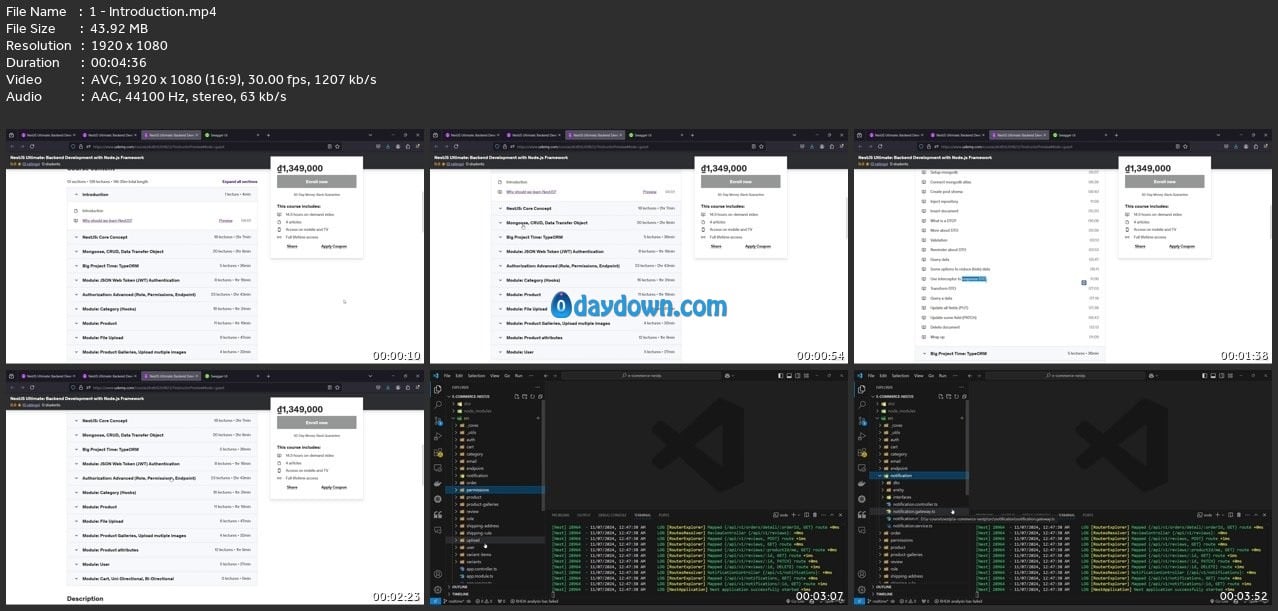Click Manage gear icon in 00:03:07 frame

(x=438, y=590)
